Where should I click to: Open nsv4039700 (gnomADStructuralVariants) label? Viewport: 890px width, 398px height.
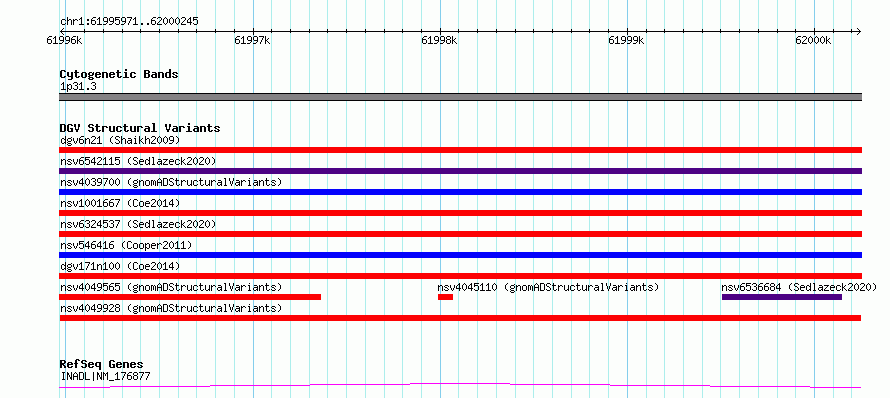point(171,182)
